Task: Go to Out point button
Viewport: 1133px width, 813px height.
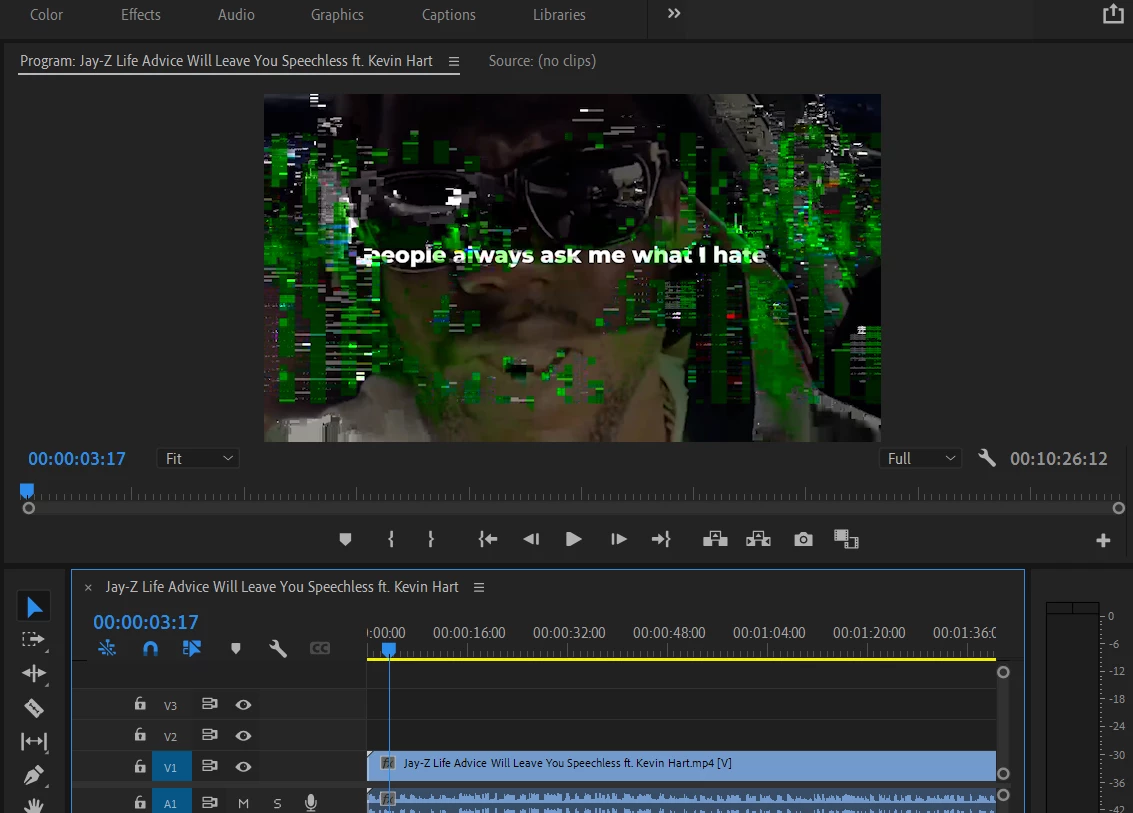Action: click(661, 539)
